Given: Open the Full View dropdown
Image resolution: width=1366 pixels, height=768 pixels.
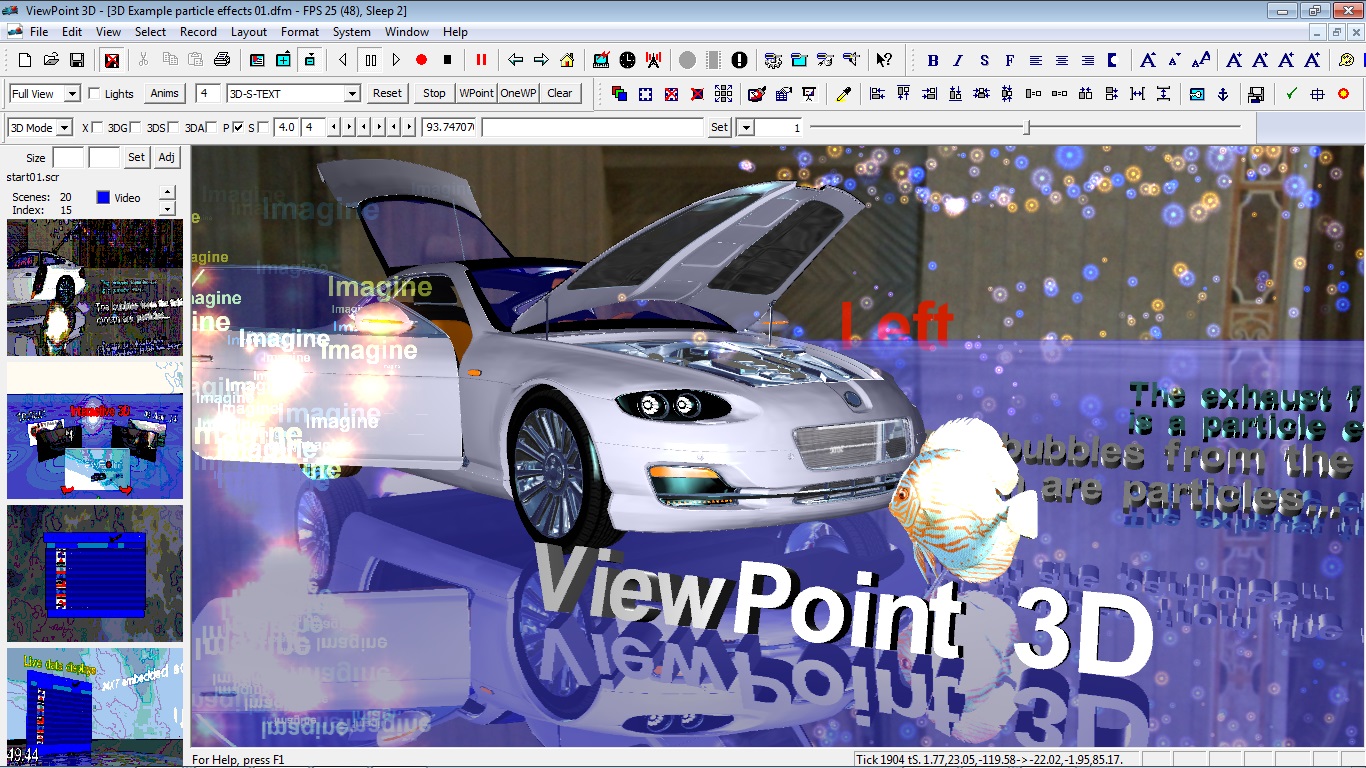Looking at the screenshot, I should (x=72, y=94).
